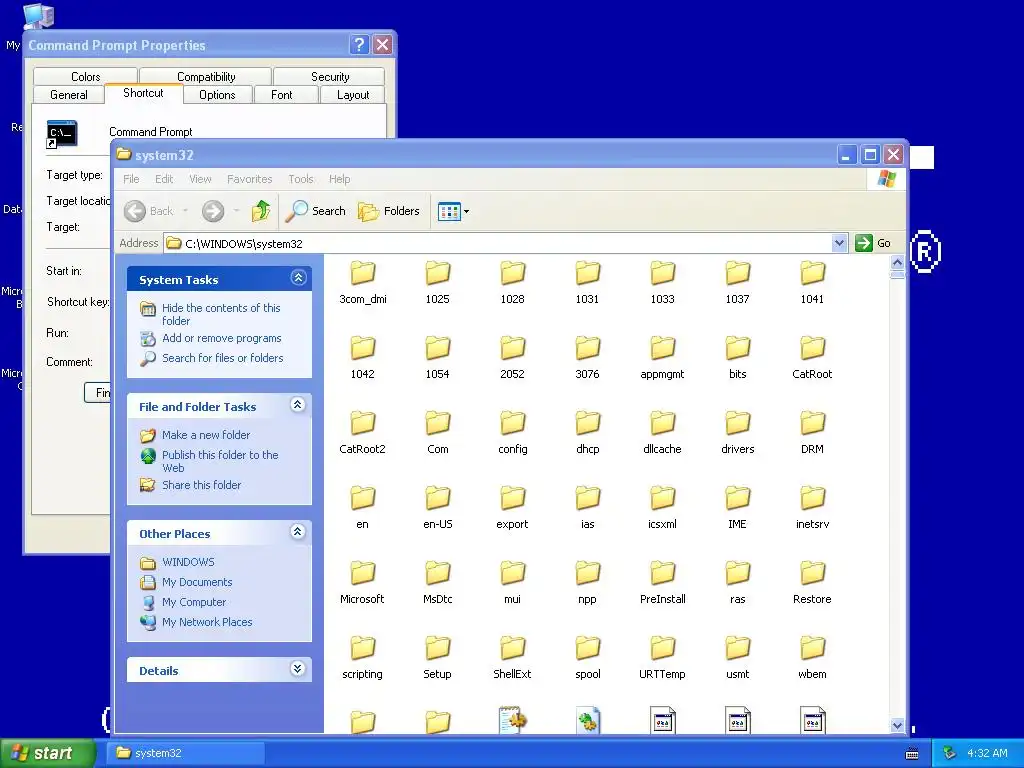Click the Search toolbar button

(x=315, y=211)
